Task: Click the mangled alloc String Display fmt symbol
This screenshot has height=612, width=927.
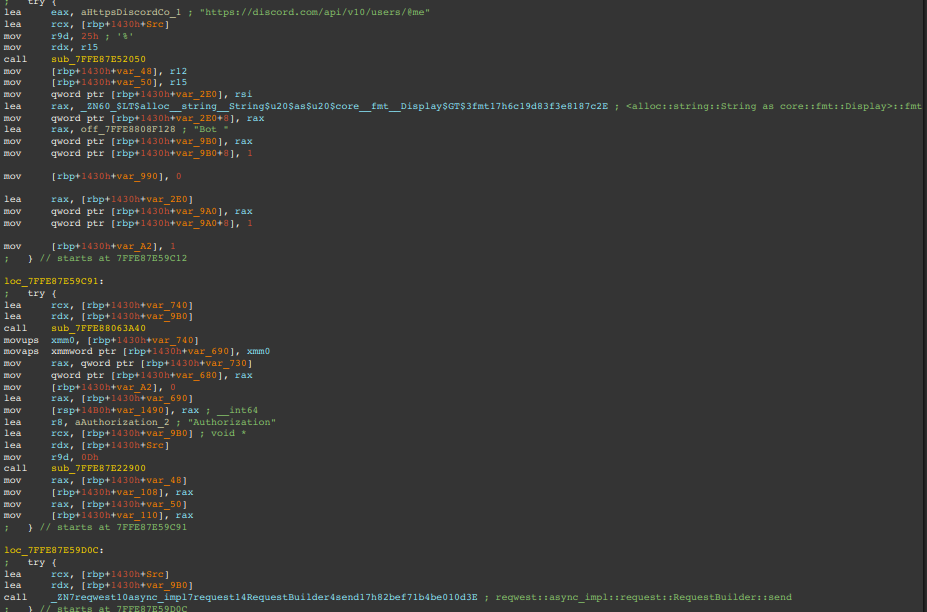Action: pos(345,106)
